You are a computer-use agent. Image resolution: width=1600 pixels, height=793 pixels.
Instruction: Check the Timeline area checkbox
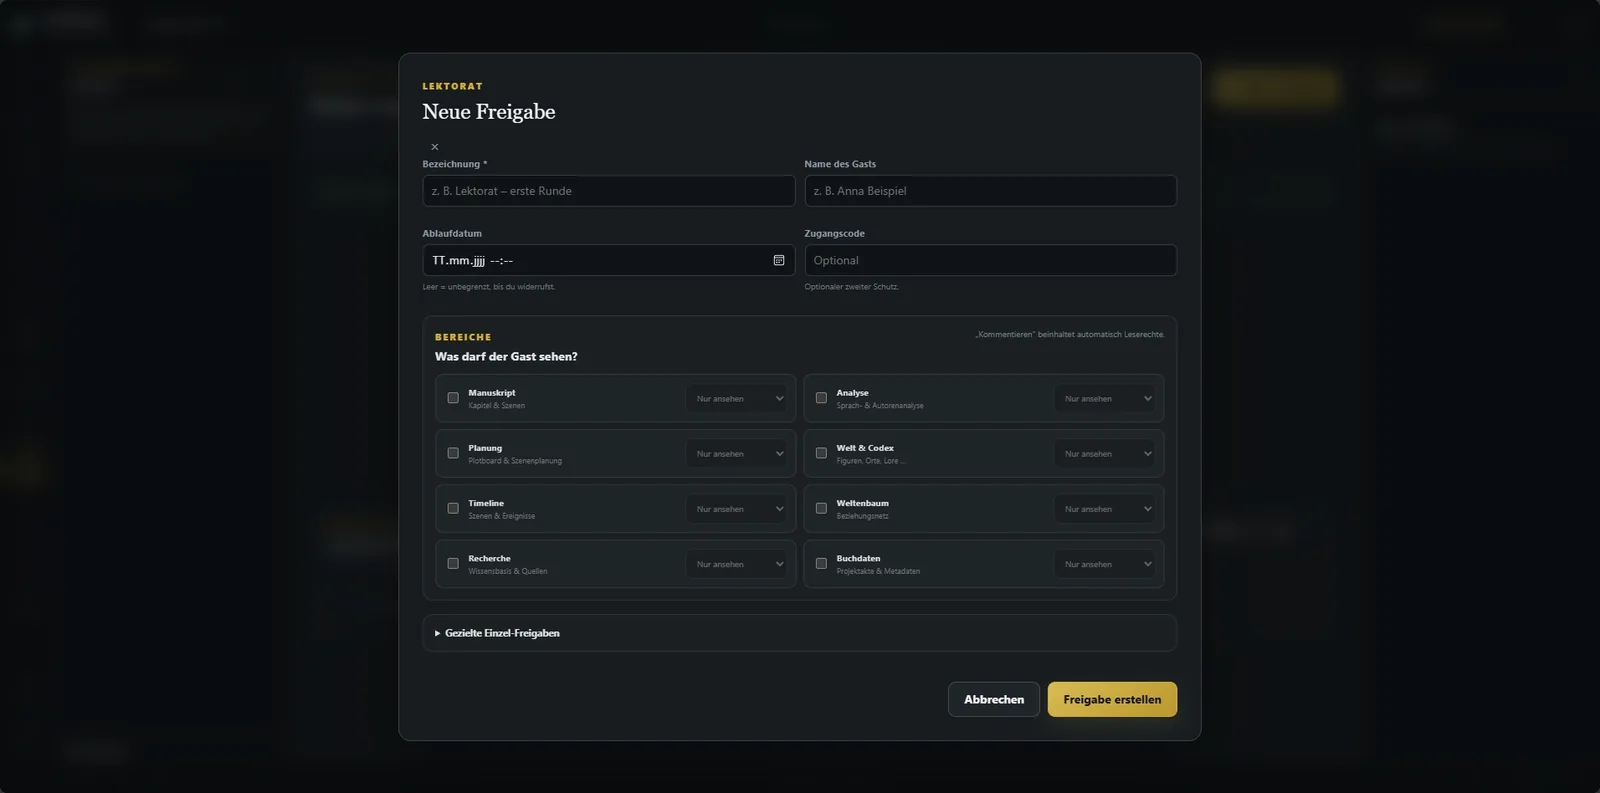tap(453, 508)
